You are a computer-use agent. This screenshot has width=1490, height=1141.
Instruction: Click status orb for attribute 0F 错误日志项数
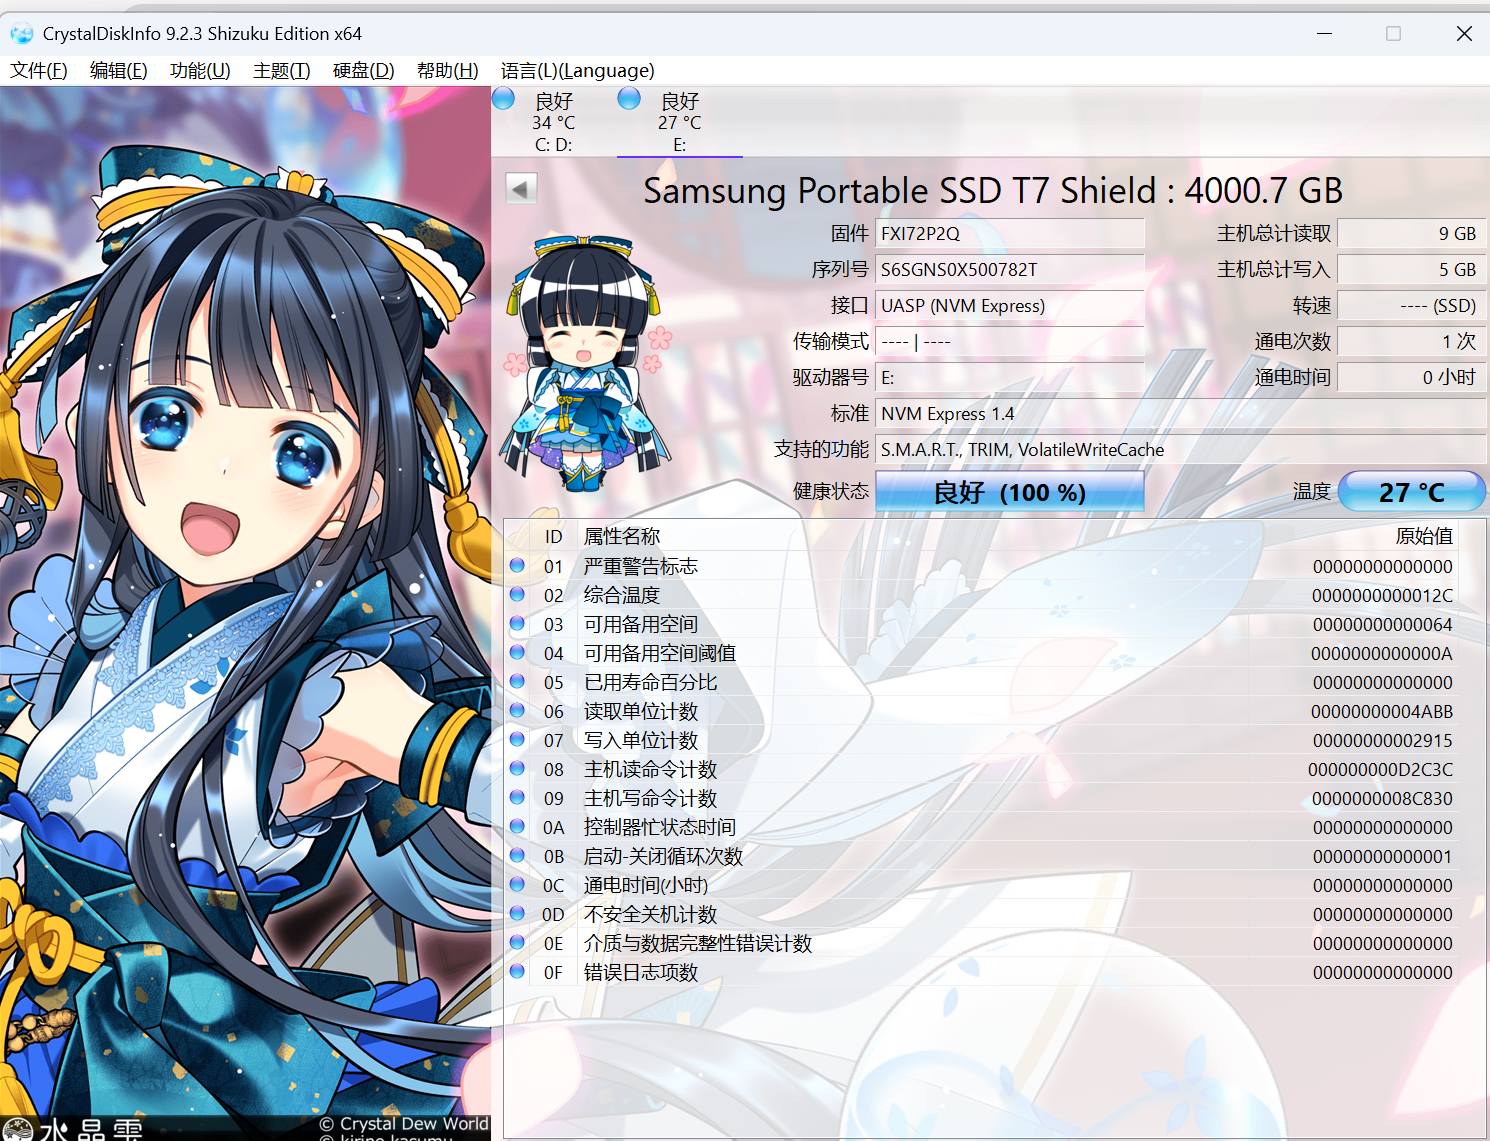pyautogui.click(x=517, y=972)
